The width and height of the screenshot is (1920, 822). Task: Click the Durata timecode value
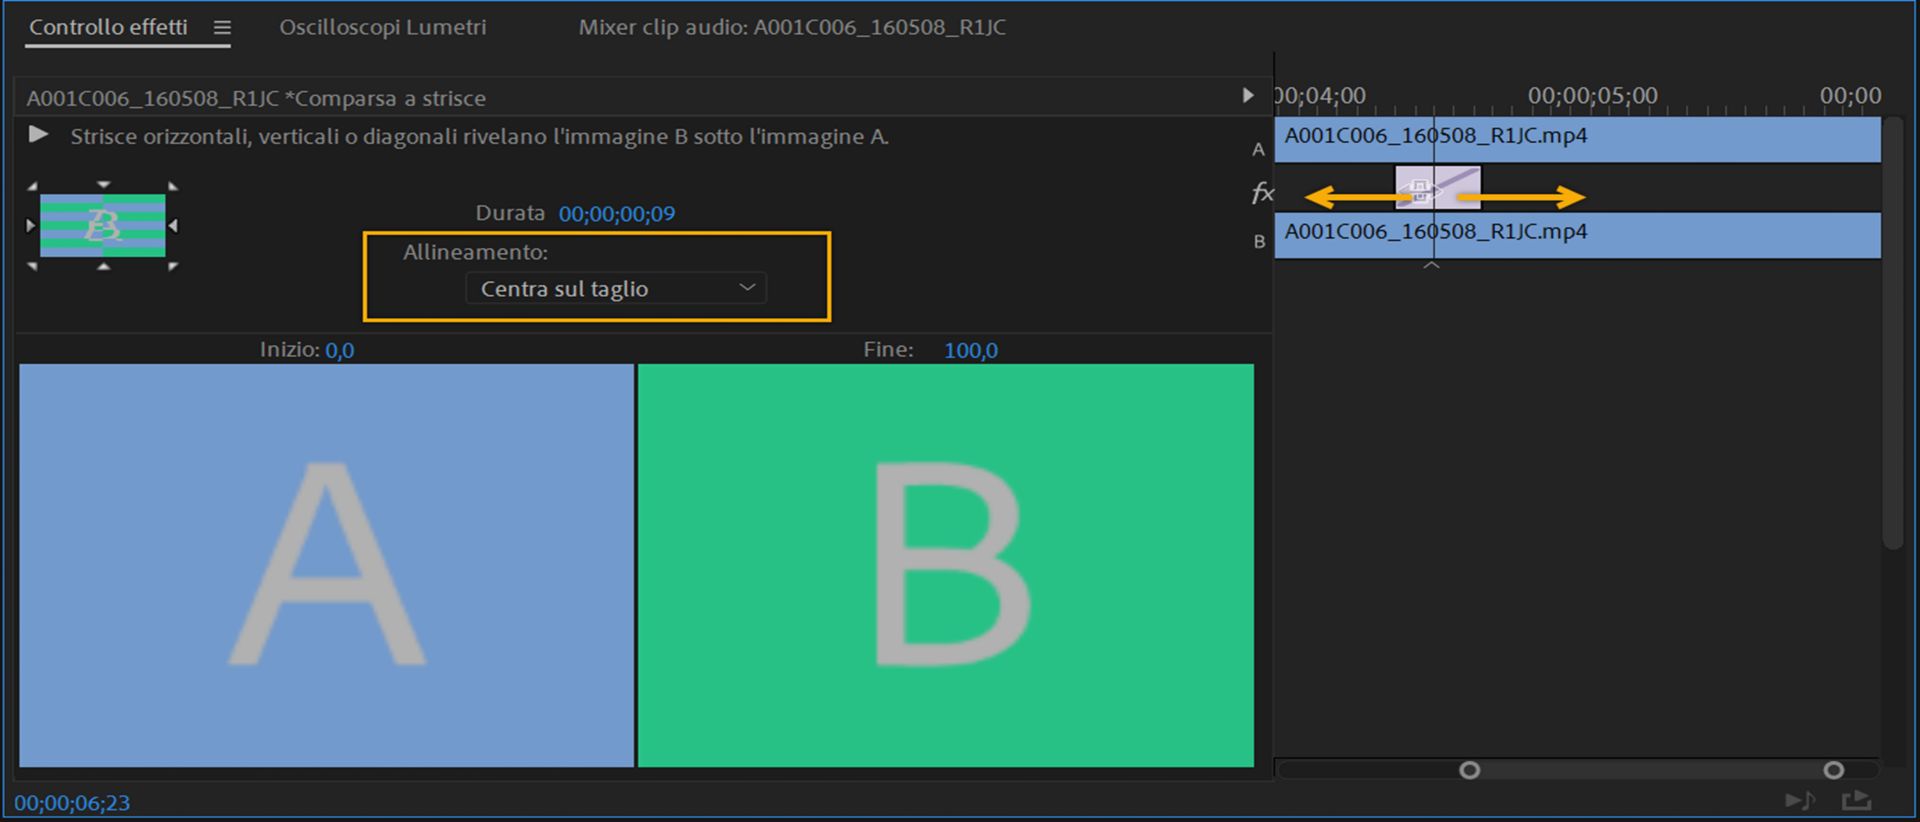[x=616, y=214]
